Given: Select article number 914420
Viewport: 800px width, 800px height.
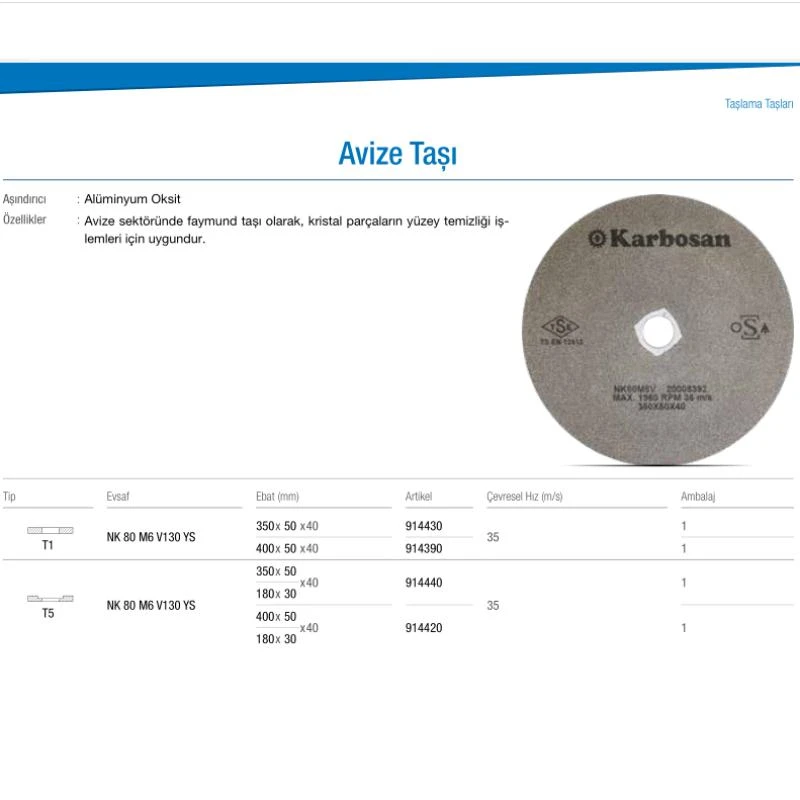Looking at the screenshot, I should pos(423,628).
